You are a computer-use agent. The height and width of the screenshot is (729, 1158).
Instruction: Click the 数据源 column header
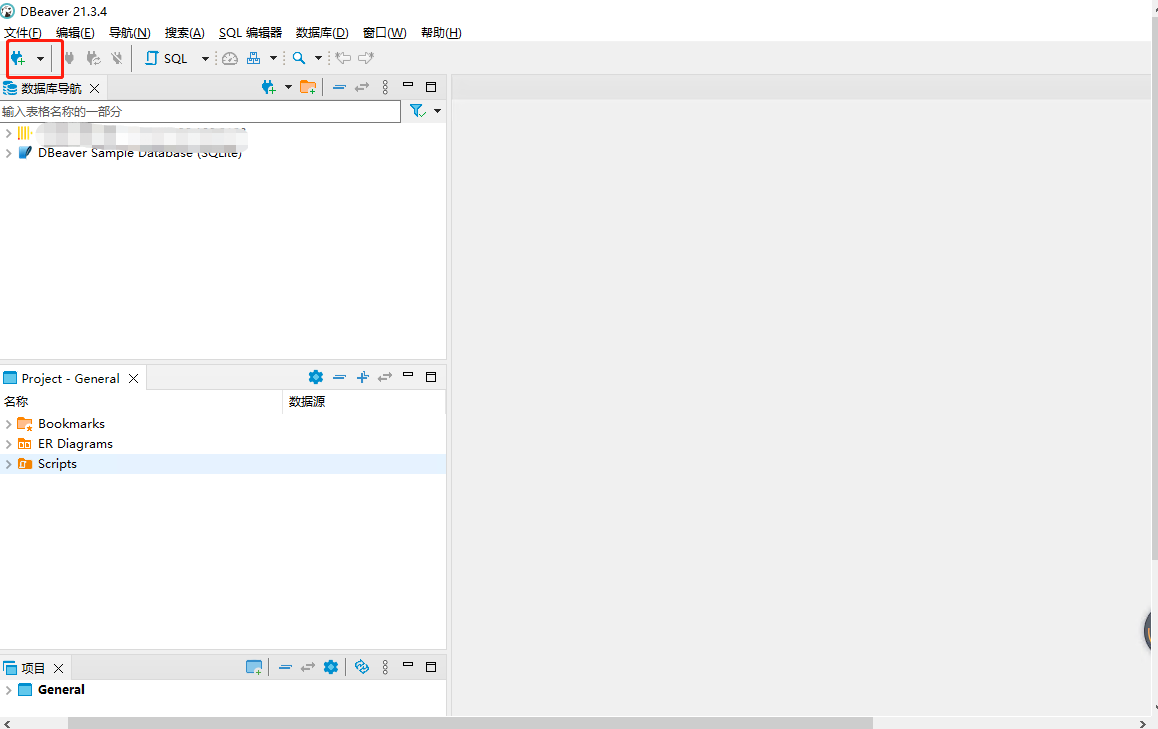pos(307,402)
